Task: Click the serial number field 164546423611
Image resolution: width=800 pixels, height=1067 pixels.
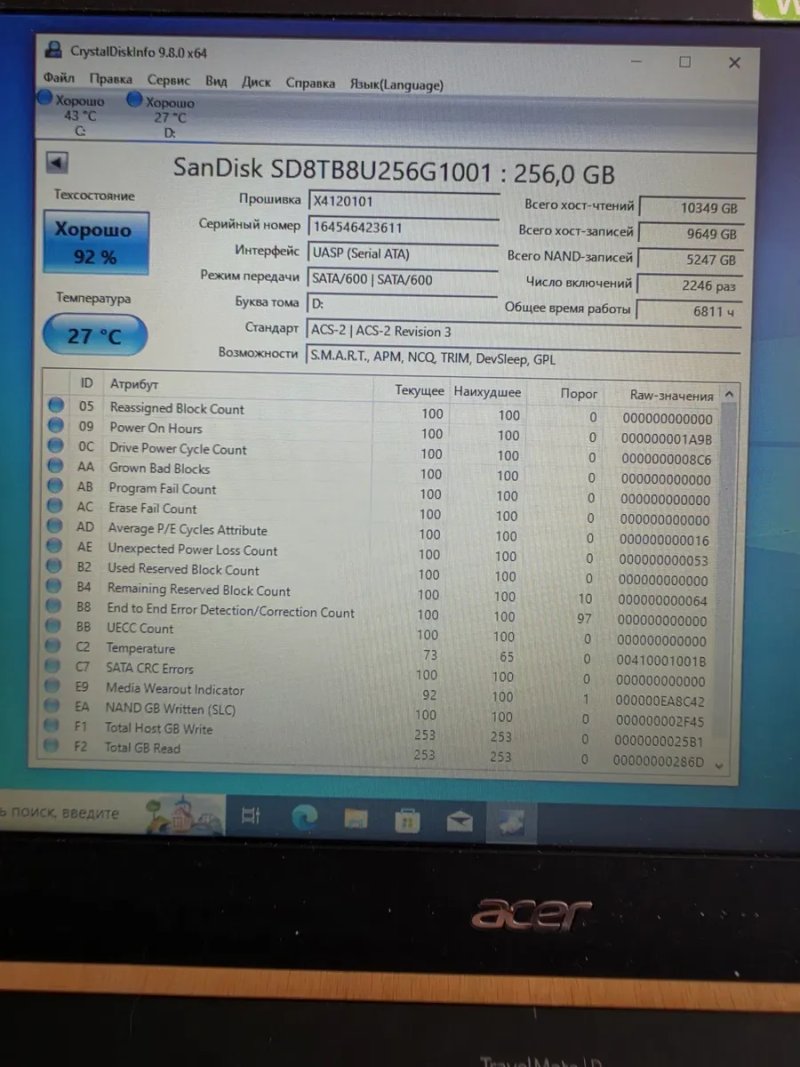Action: 403,227
